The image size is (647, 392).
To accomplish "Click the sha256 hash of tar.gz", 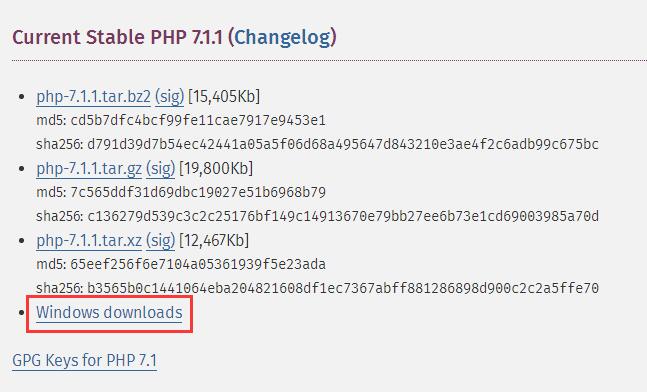I will coord(343,216).
